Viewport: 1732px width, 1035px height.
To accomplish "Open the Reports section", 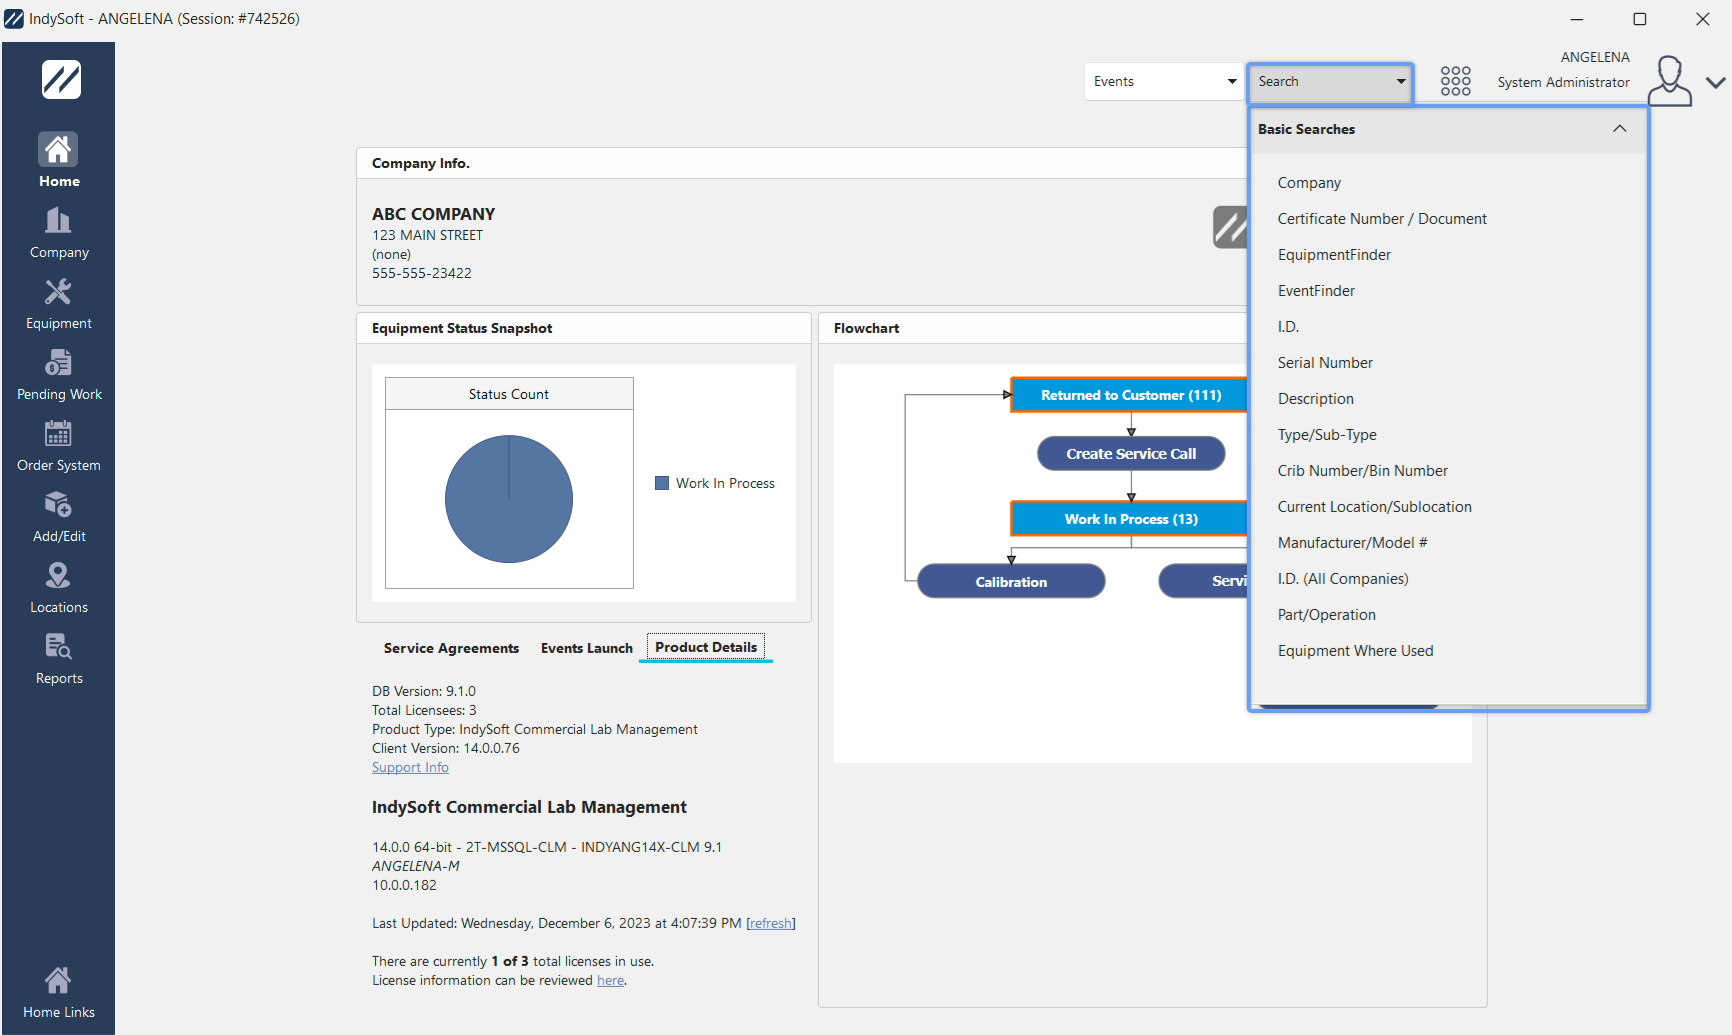I will [x=59, y=659].
